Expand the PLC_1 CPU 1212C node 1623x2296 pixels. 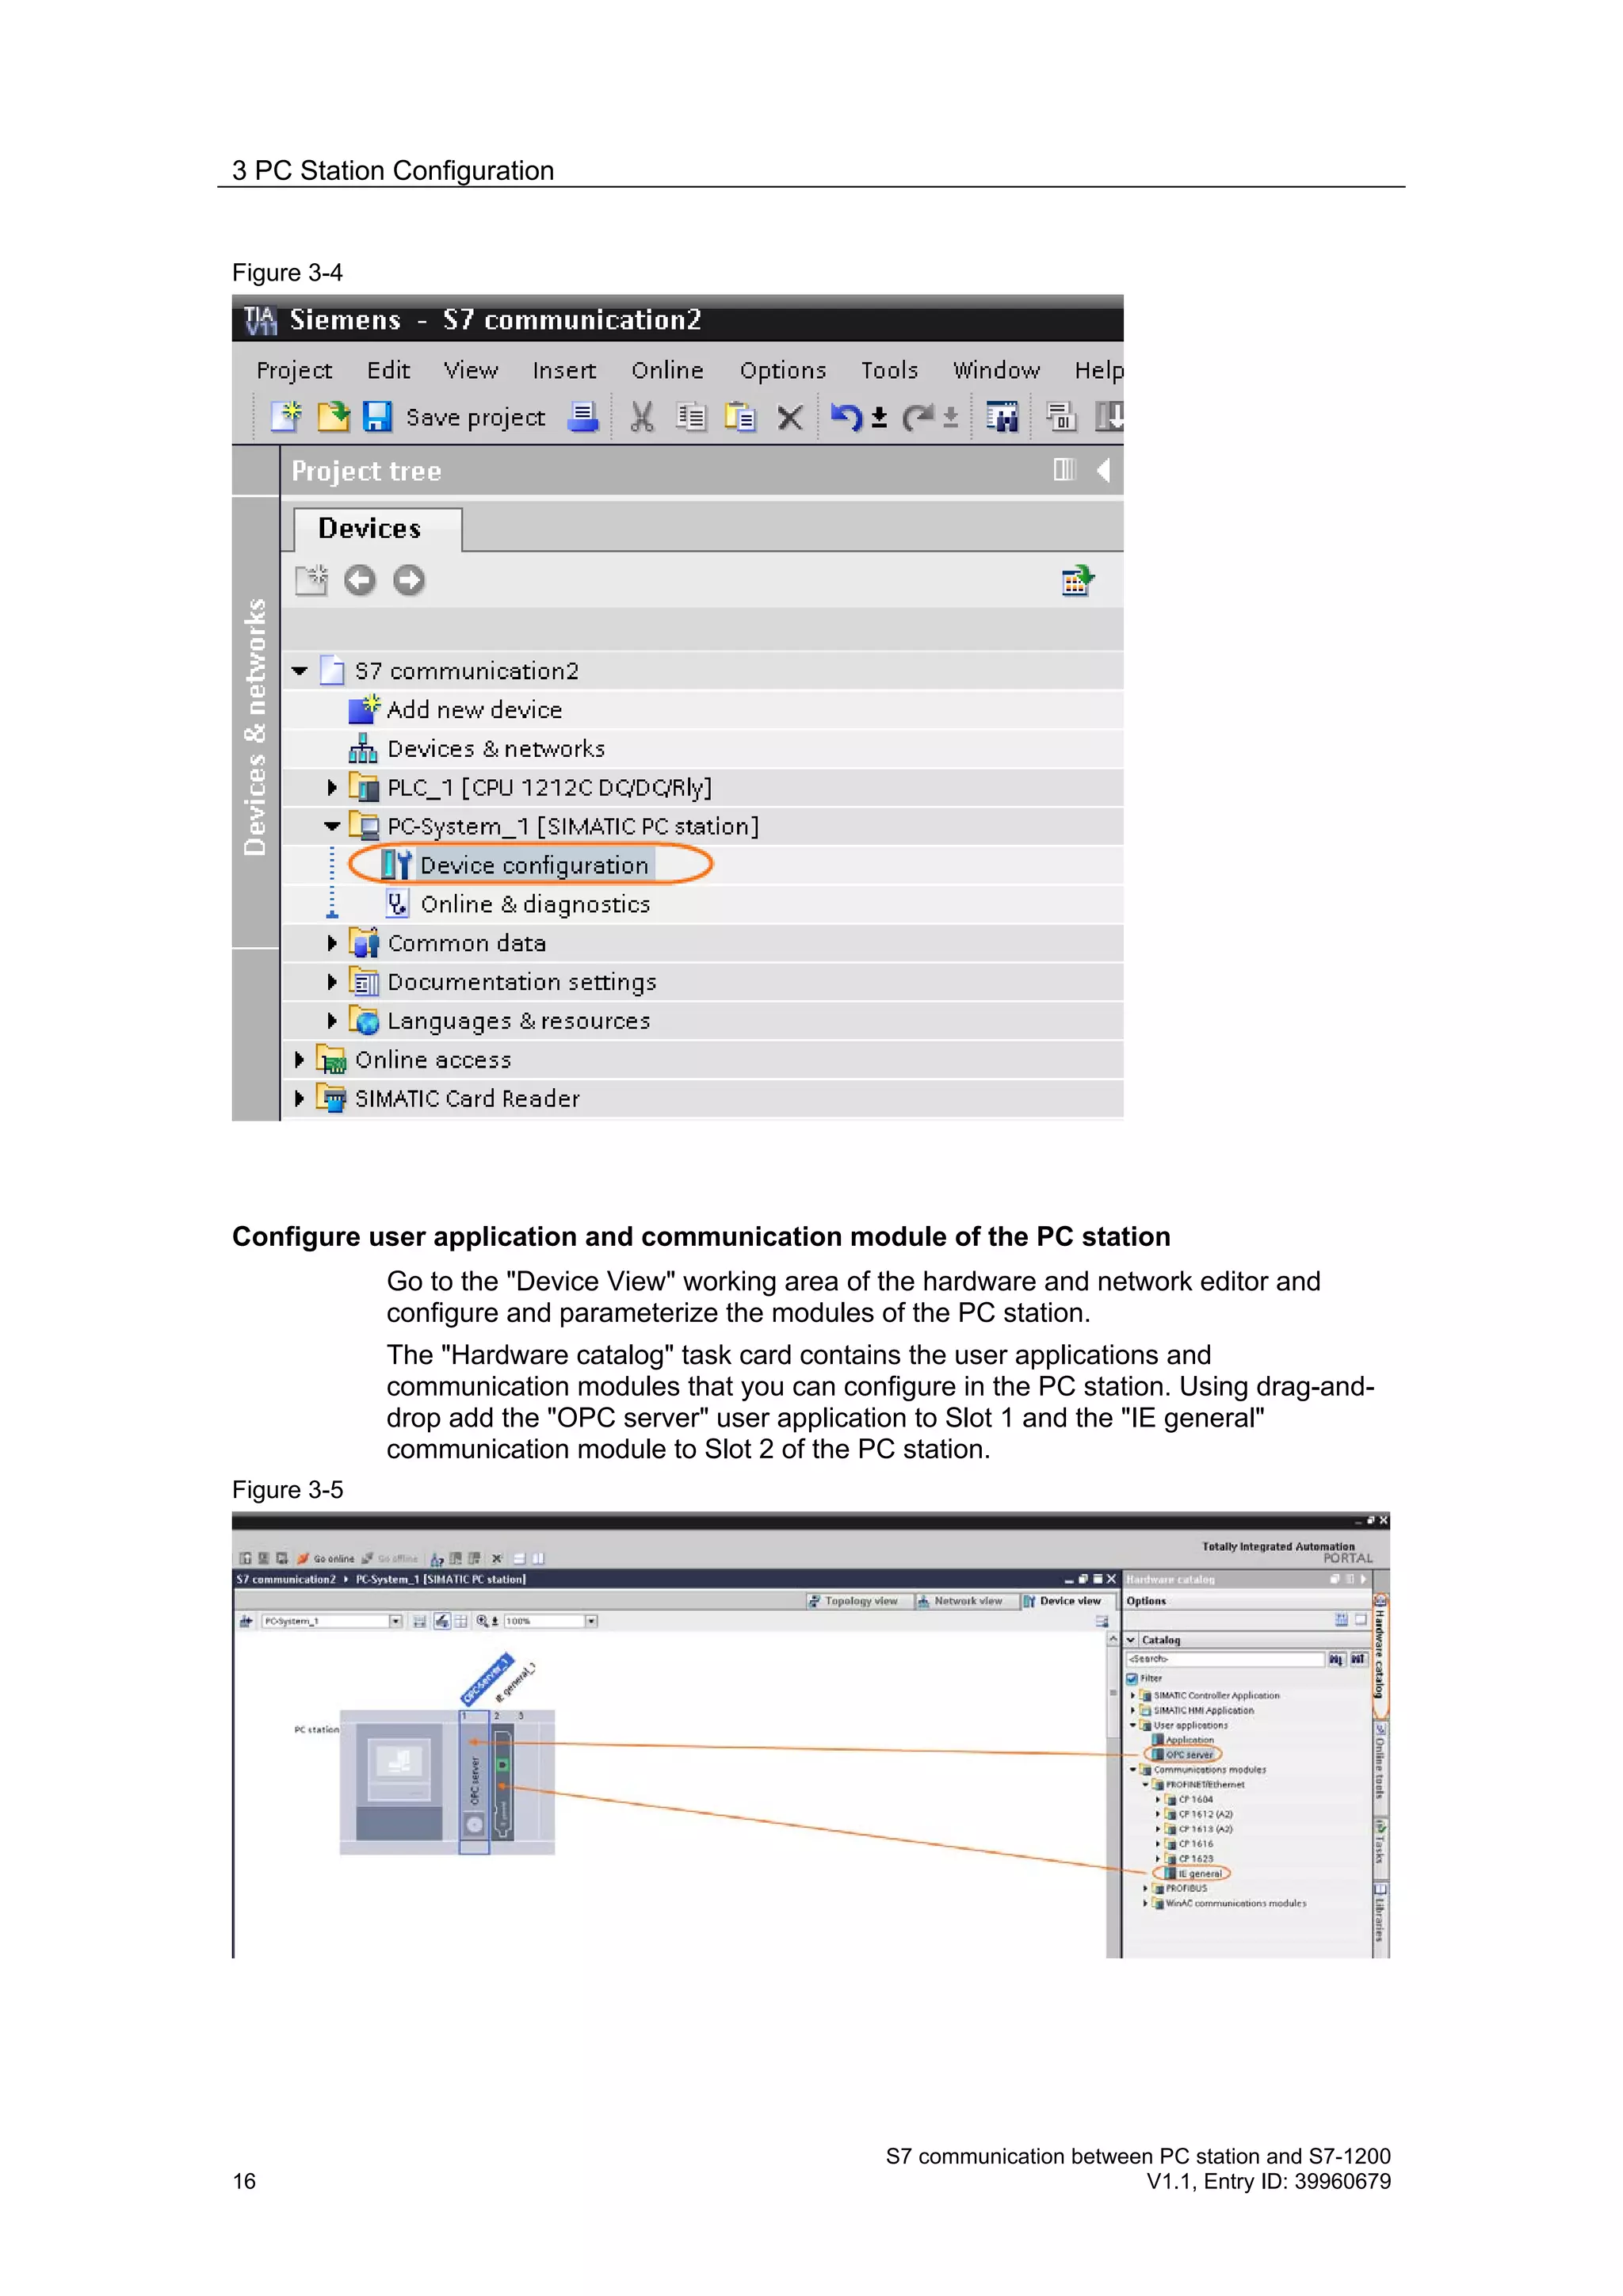[x=332, y=788]
